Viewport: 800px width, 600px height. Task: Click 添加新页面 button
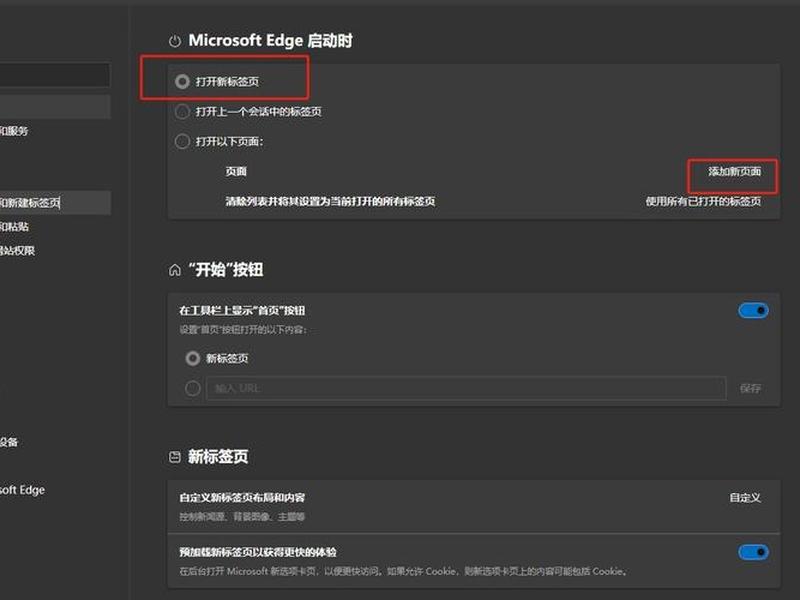(x=734, y=171)
